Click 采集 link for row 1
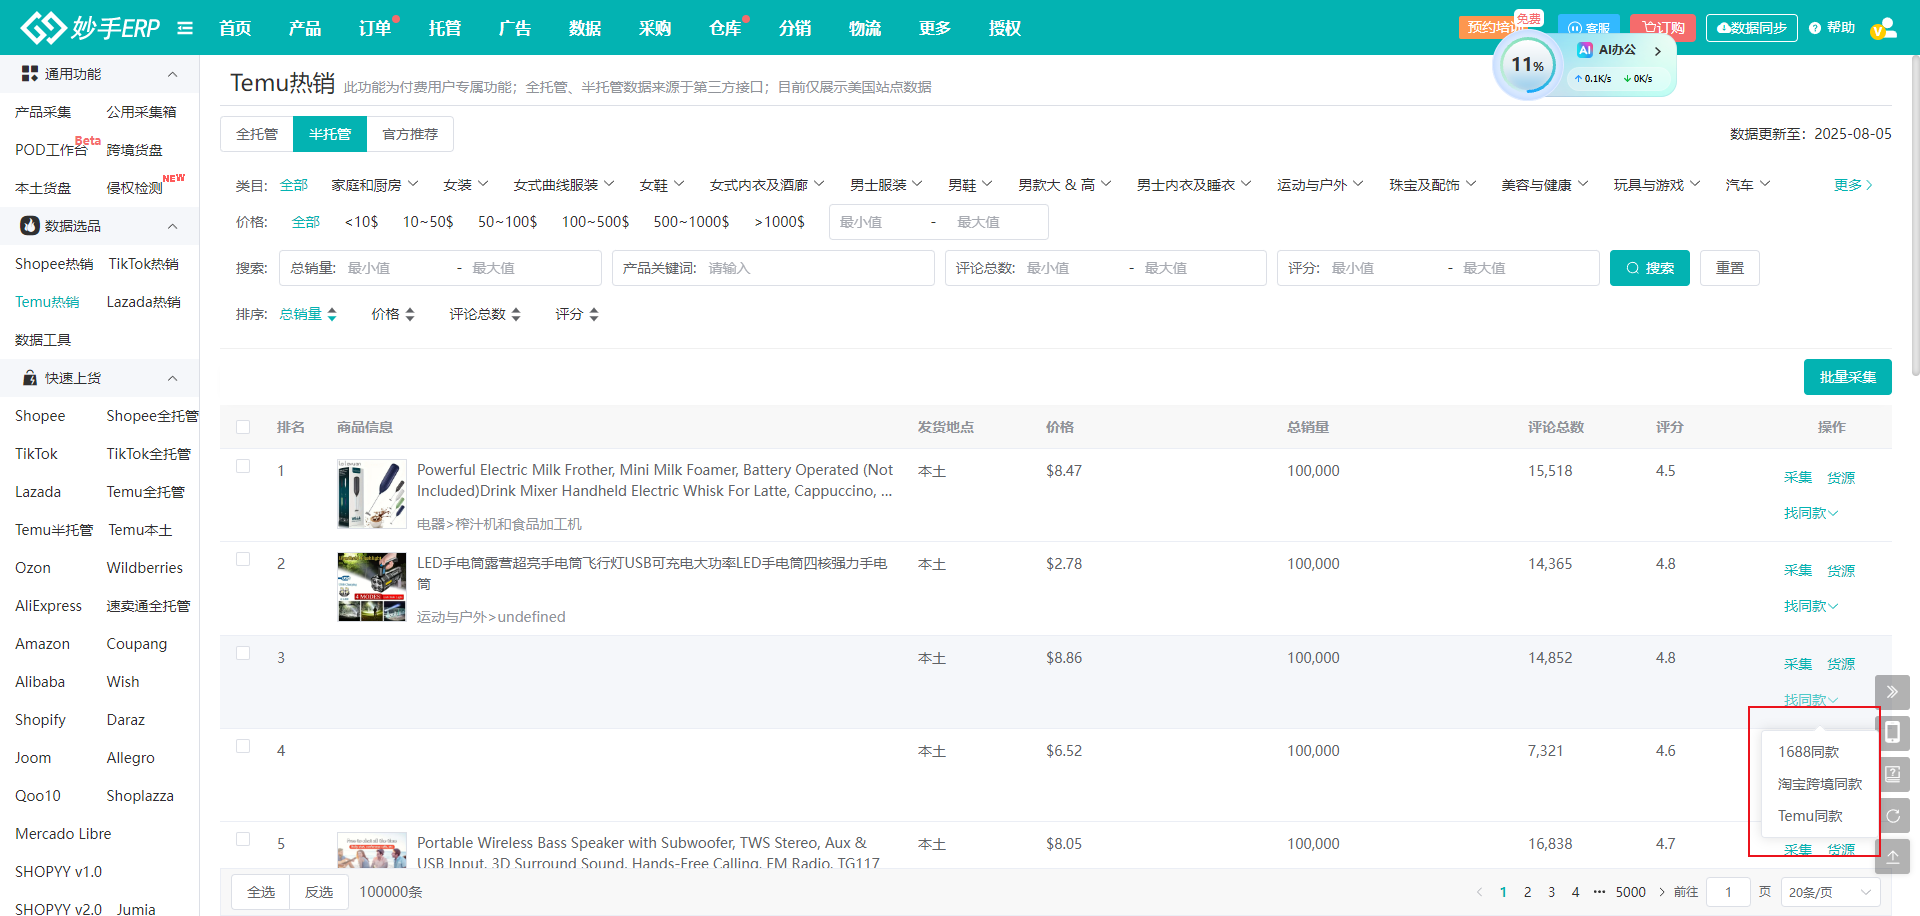 click(x=1798, y=478)
